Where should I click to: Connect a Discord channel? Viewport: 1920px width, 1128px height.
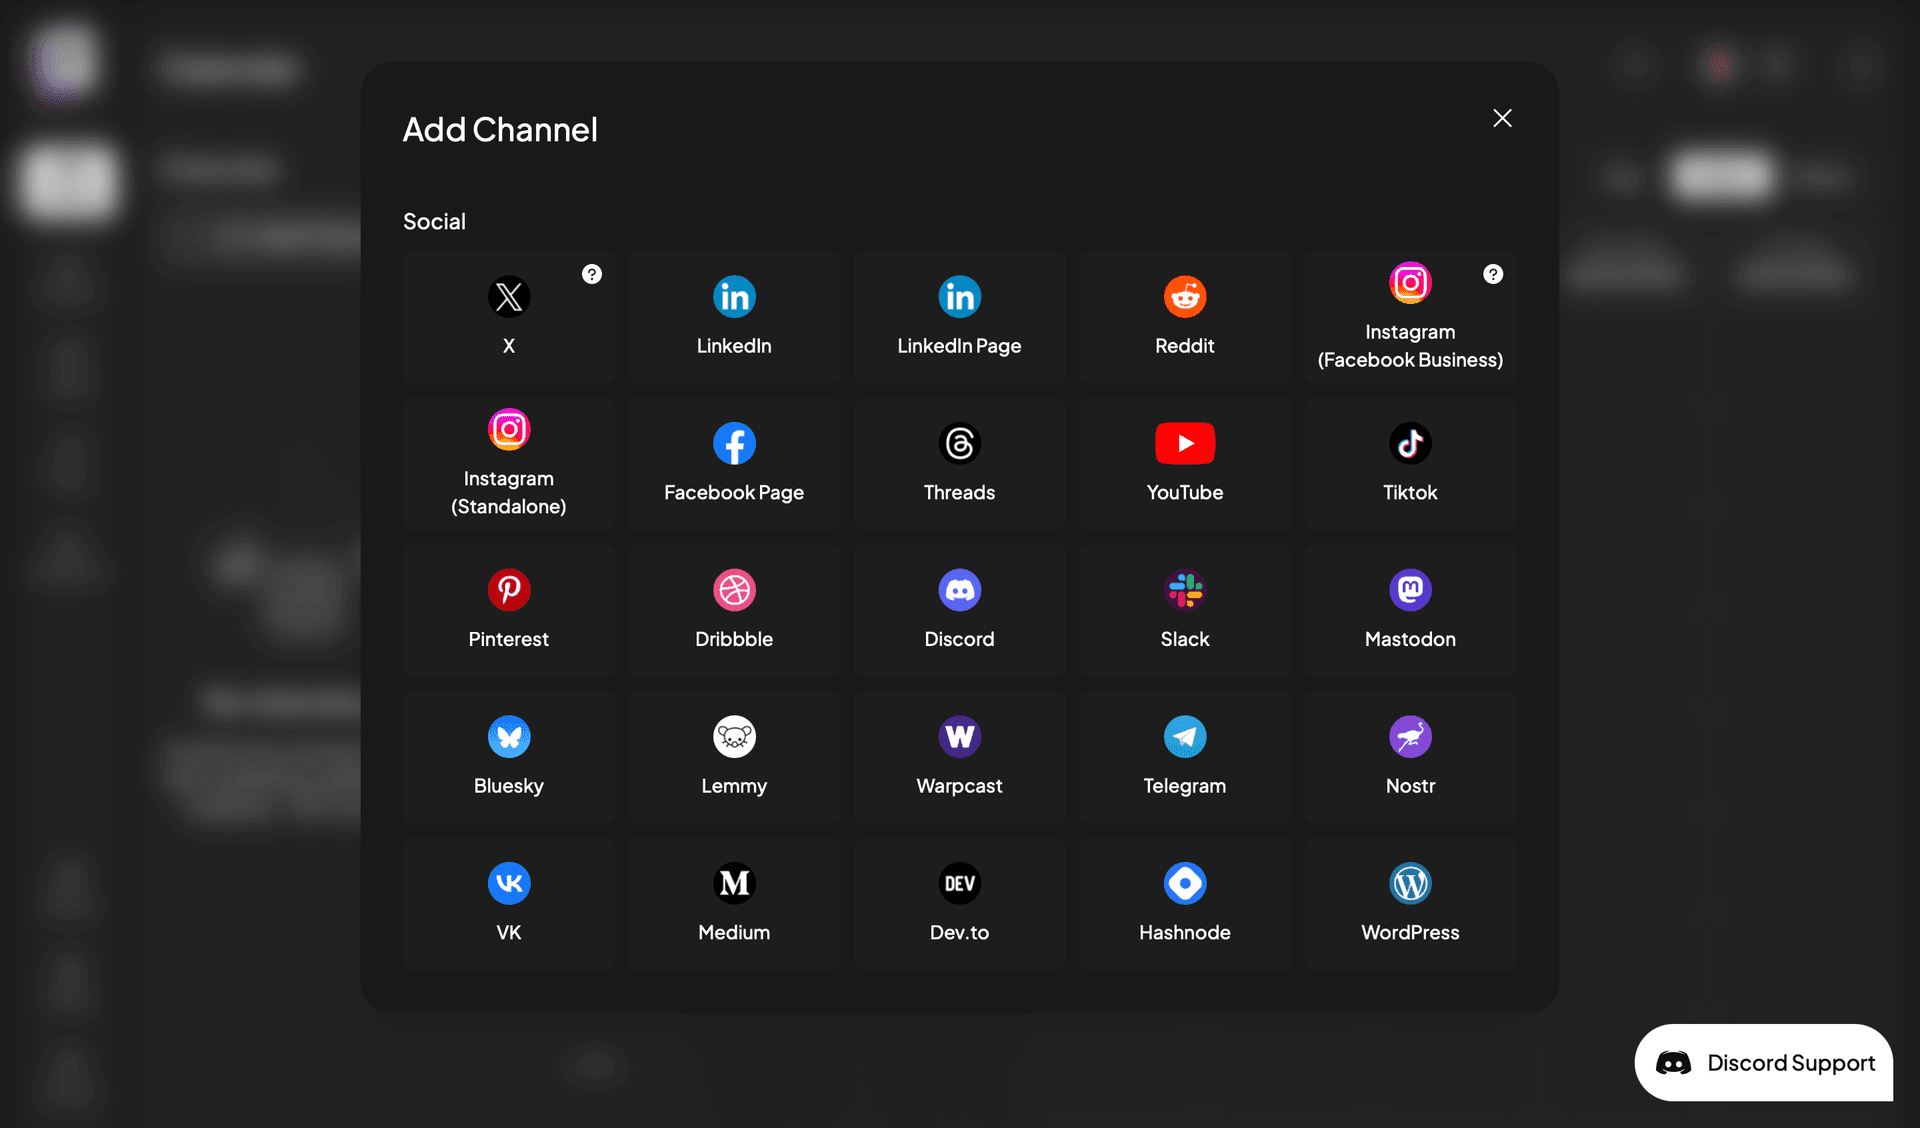click(x=959, y=610)
